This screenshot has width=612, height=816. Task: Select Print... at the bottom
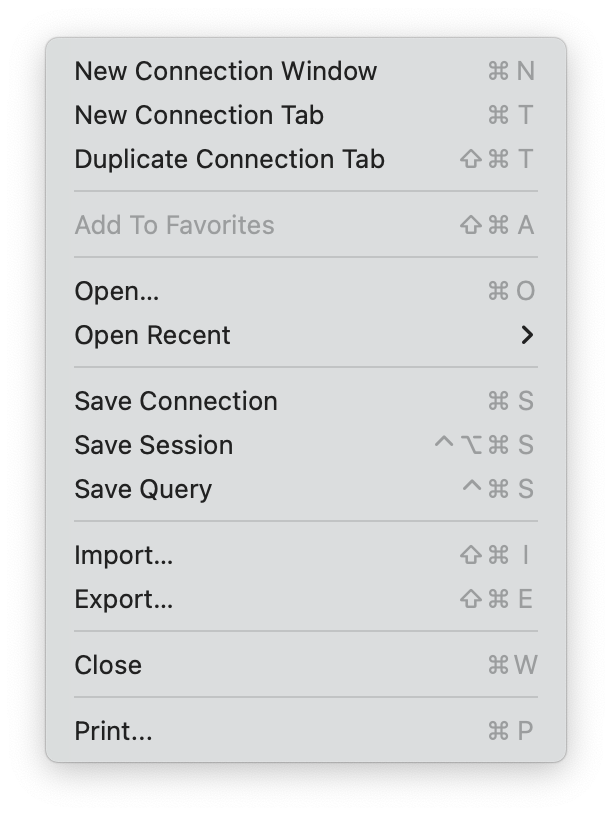point(114,731)
